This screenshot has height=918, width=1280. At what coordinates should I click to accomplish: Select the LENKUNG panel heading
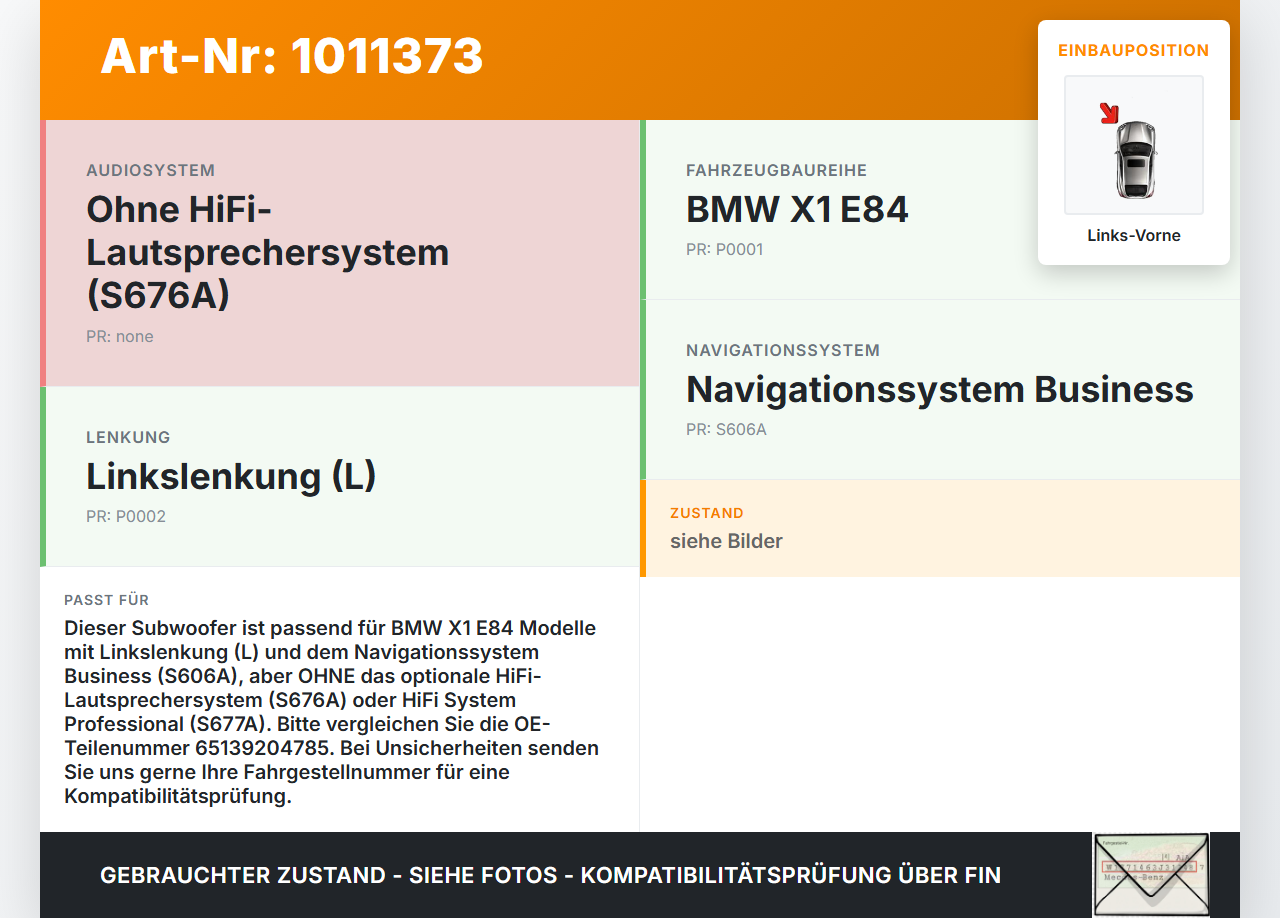[127, 438]
